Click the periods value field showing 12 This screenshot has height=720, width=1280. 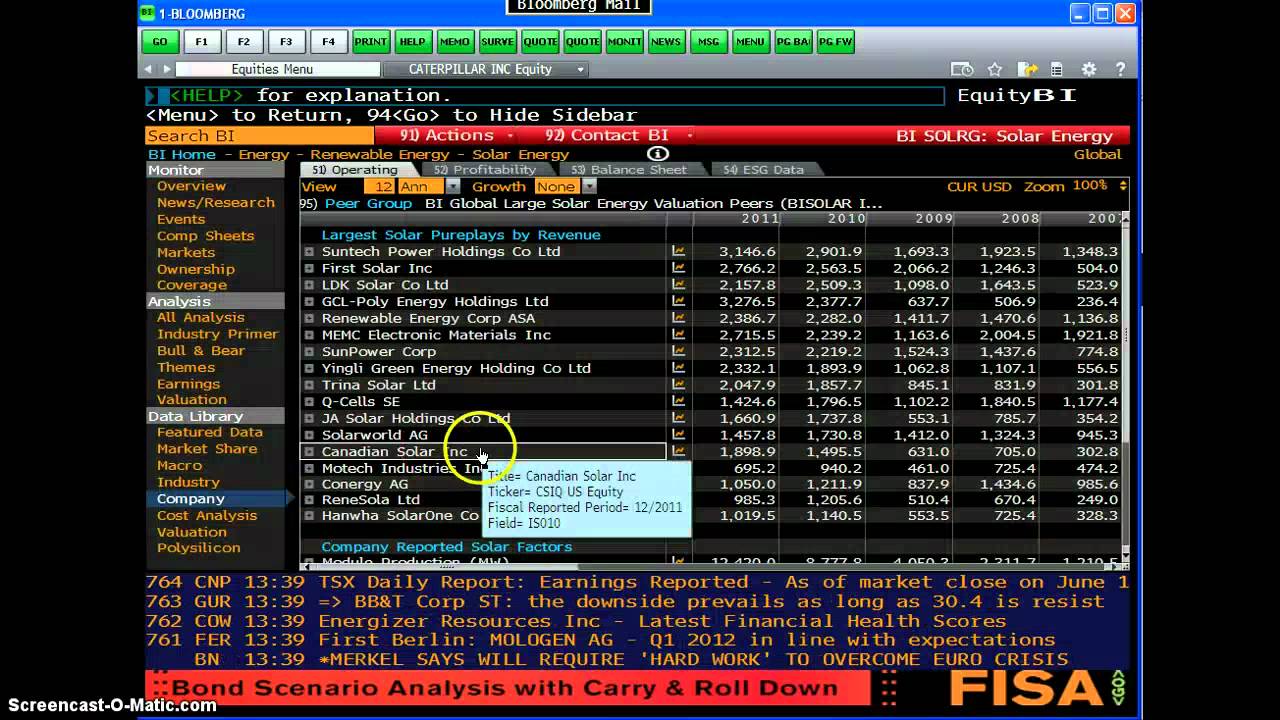pyautogui.click(x=381, y=187)
